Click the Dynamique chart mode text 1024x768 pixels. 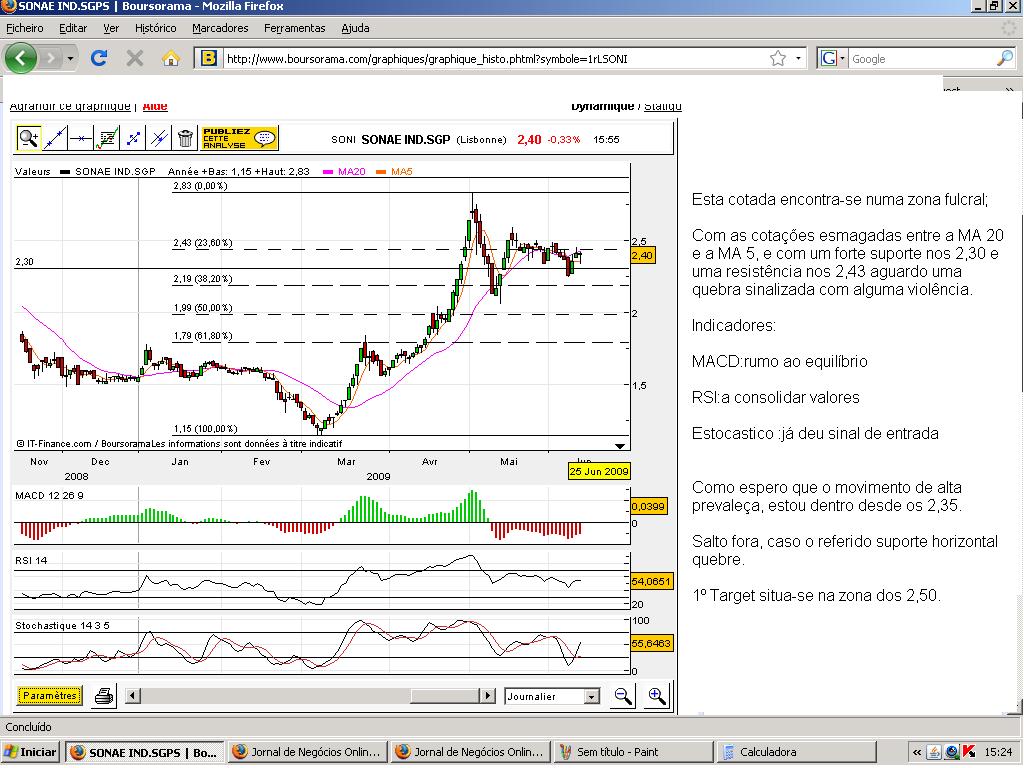[x=602, y=106]
